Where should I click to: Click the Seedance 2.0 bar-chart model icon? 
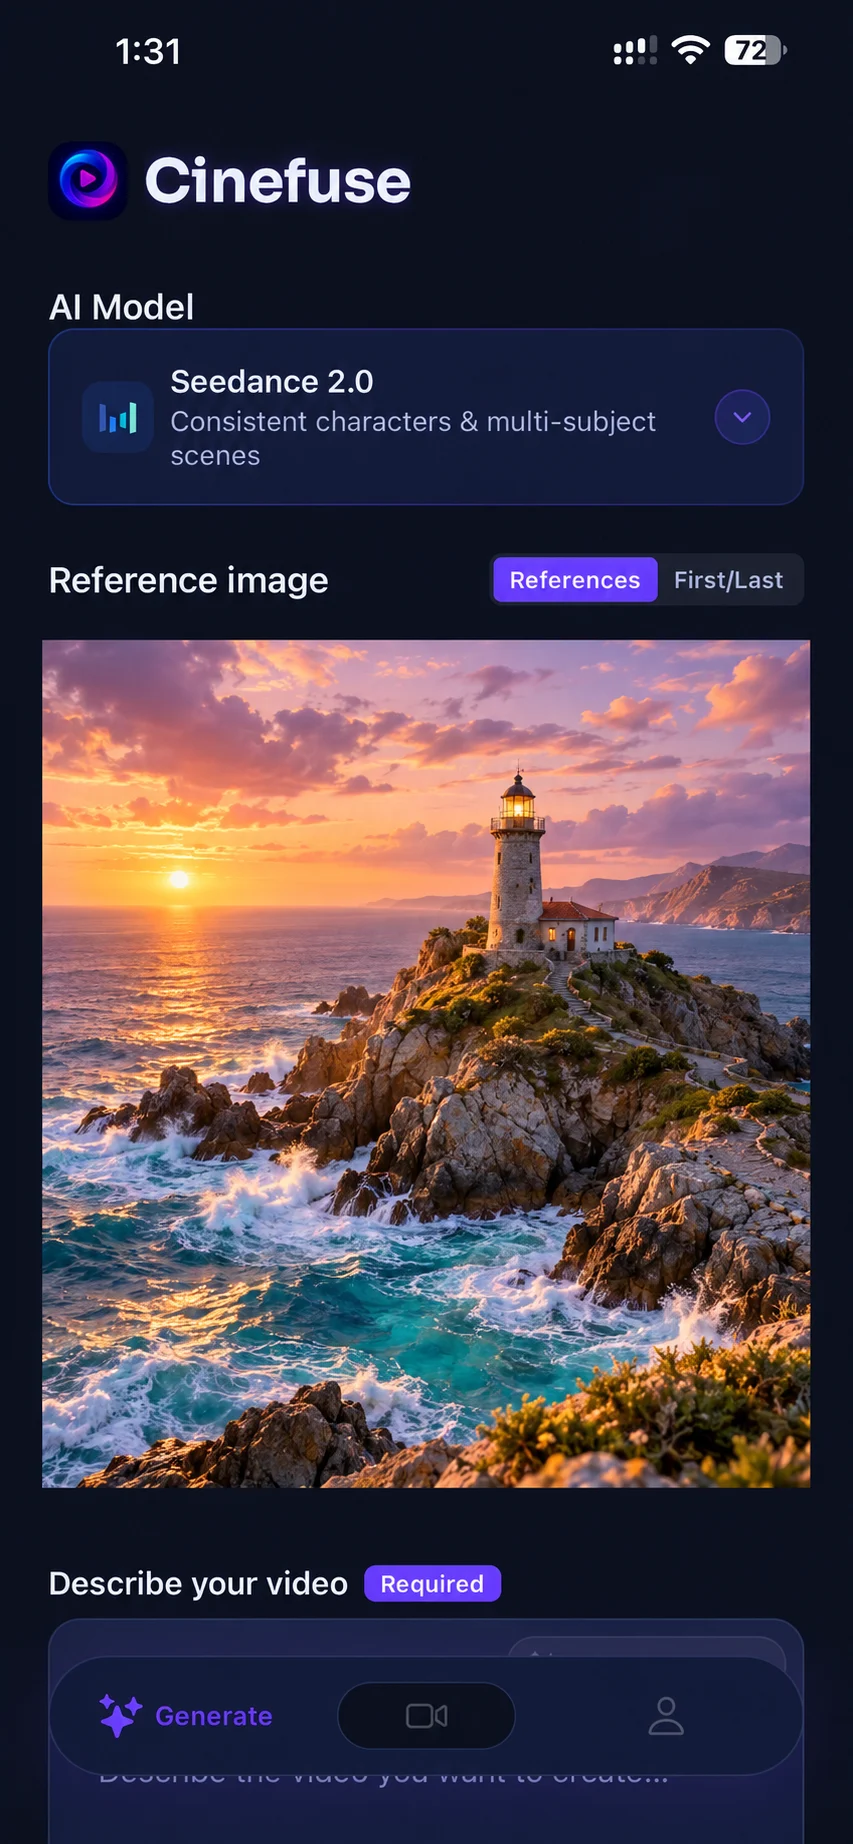pos(118,417)
